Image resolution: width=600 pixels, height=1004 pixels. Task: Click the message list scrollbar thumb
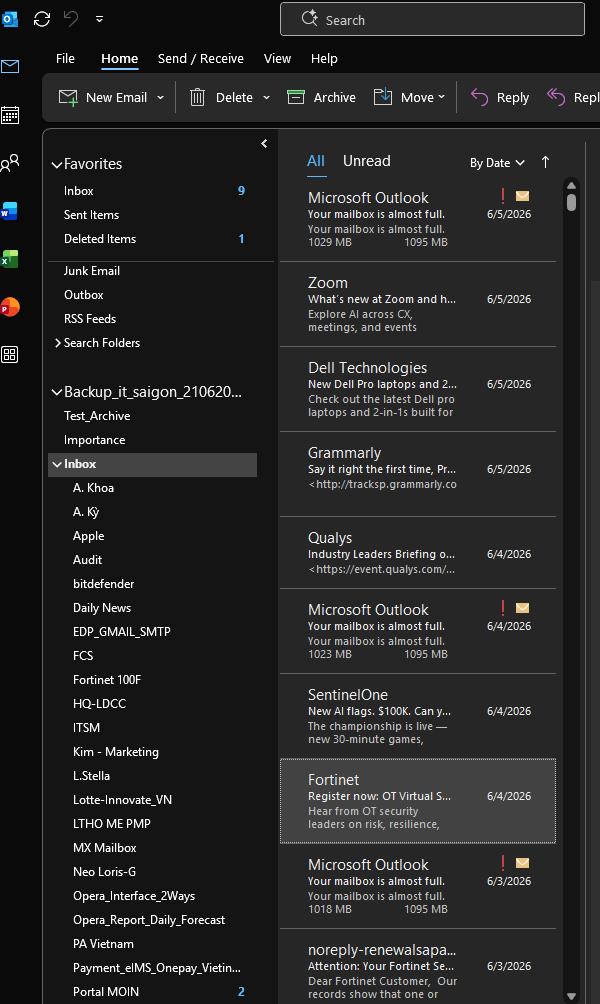[x=571, y=202]
